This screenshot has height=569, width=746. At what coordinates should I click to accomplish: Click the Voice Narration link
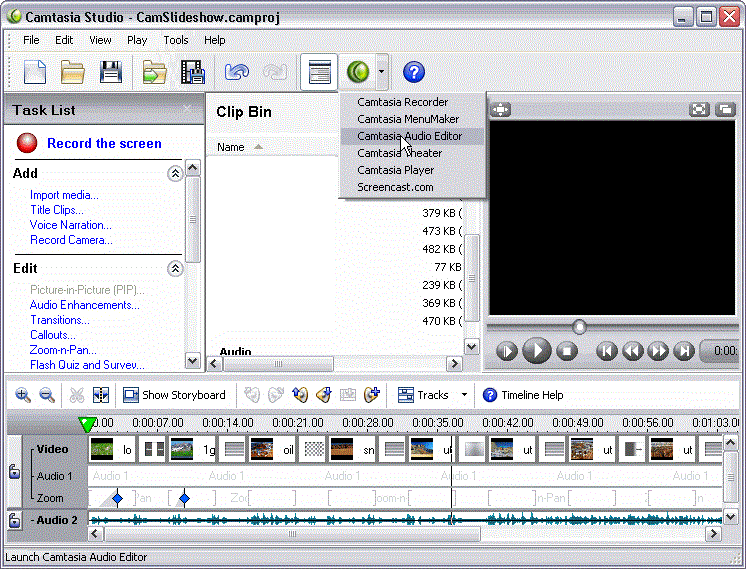point(70,225)
